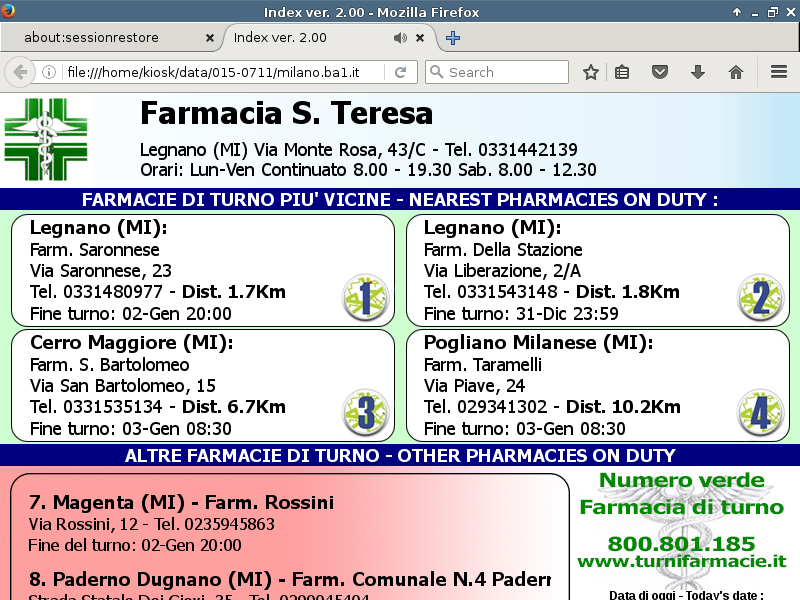The width and height of the screenshot is (800, 600).
Task: Click the search engine magnifier dropdown
Action: [437, 72]
